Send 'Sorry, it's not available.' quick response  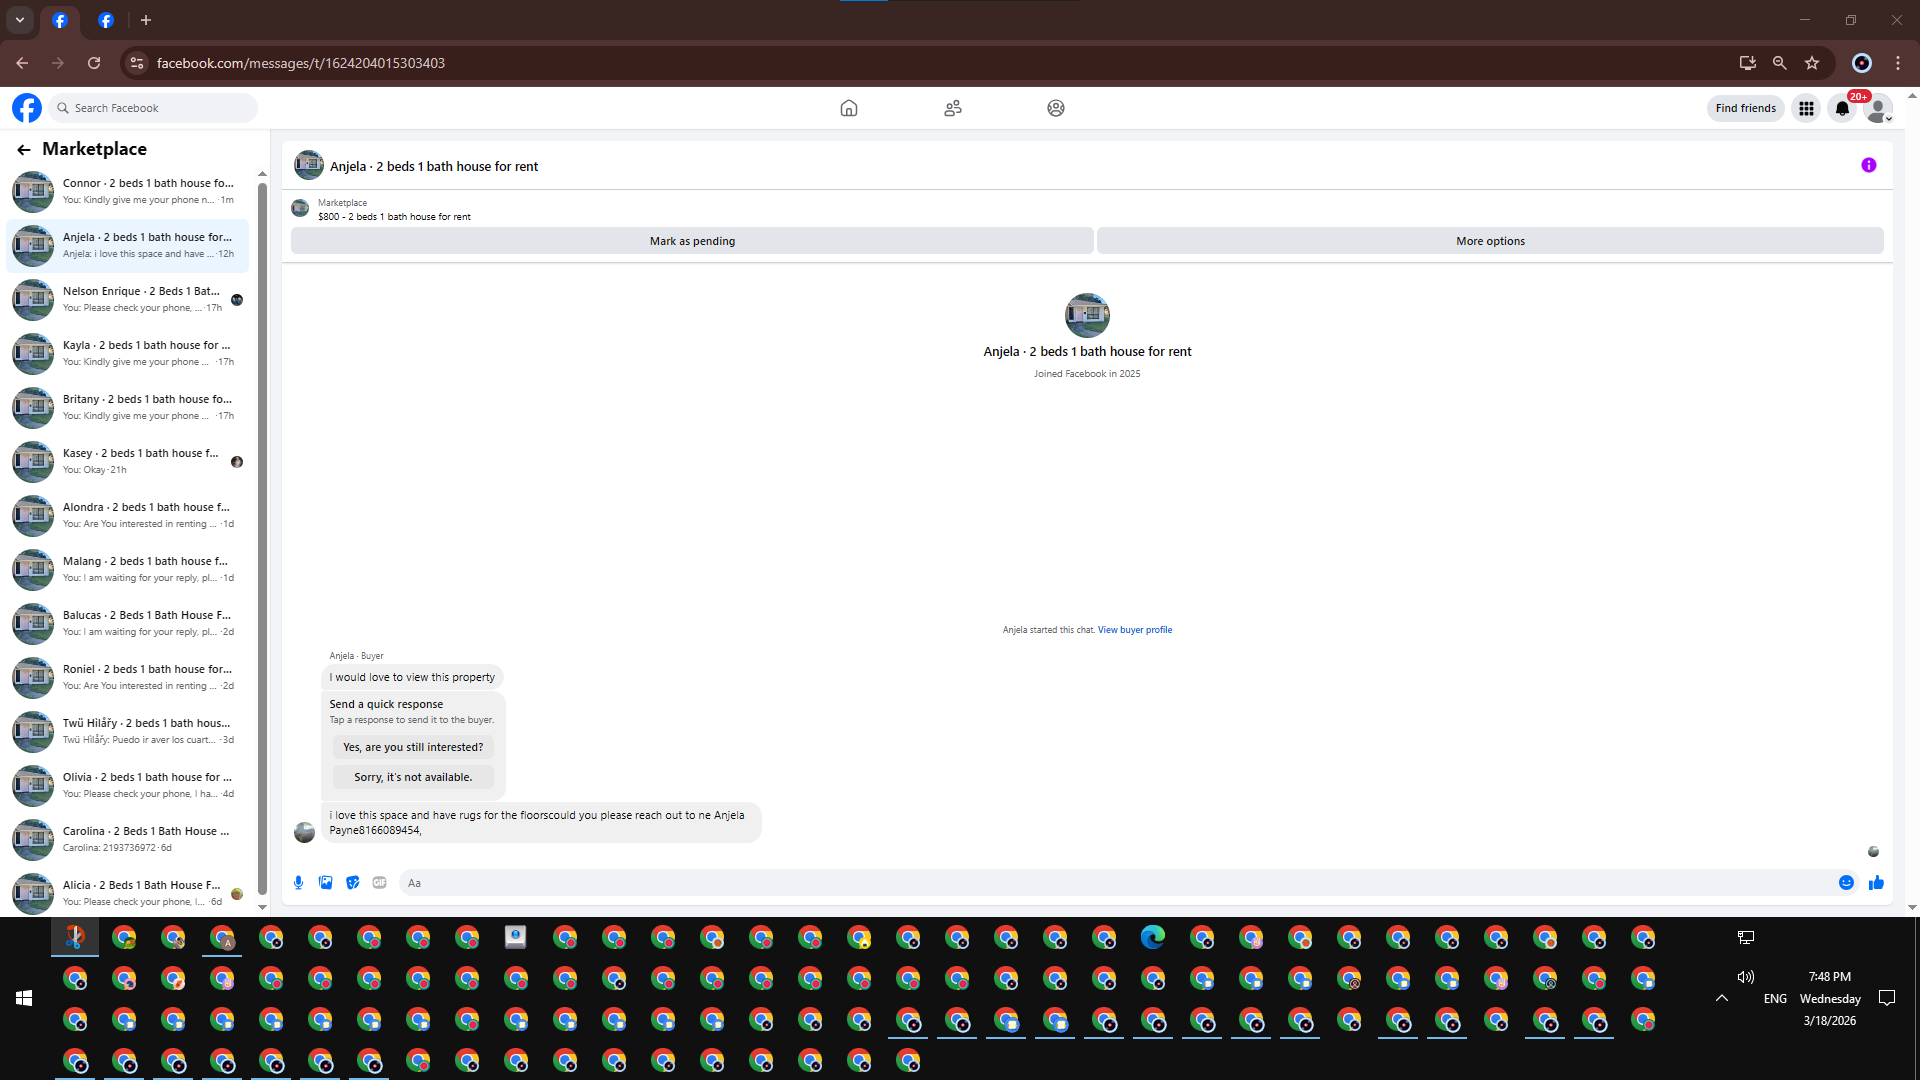click(412, 777)
